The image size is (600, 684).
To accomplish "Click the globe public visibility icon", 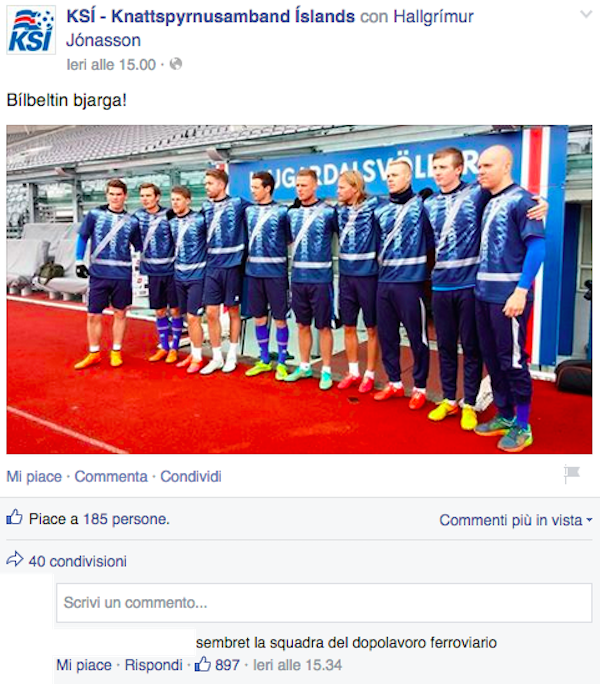I will click(176, 64).
